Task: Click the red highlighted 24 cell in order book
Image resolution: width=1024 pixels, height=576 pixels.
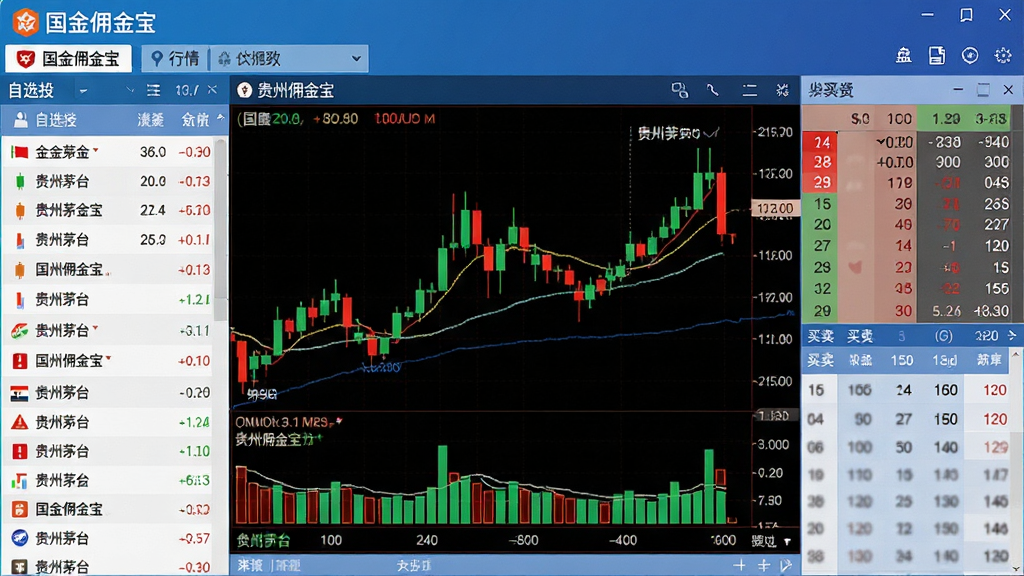Action: (x=822, y=142)
